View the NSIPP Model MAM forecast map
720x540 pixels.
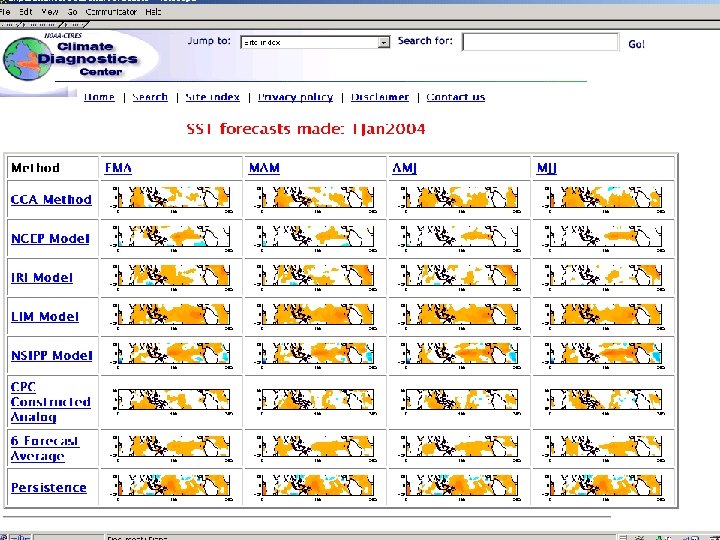click(x=315, y=355)
